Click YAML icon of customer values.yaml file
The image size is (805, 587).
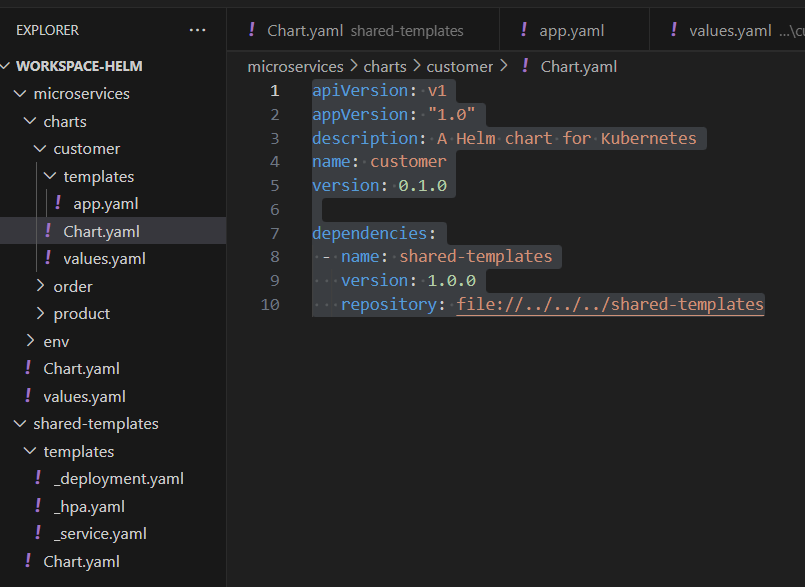(48, 258)
